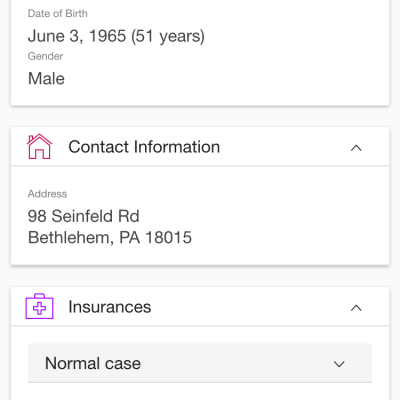
Task: Click the Normal case text
Action: tap(93, 363)
